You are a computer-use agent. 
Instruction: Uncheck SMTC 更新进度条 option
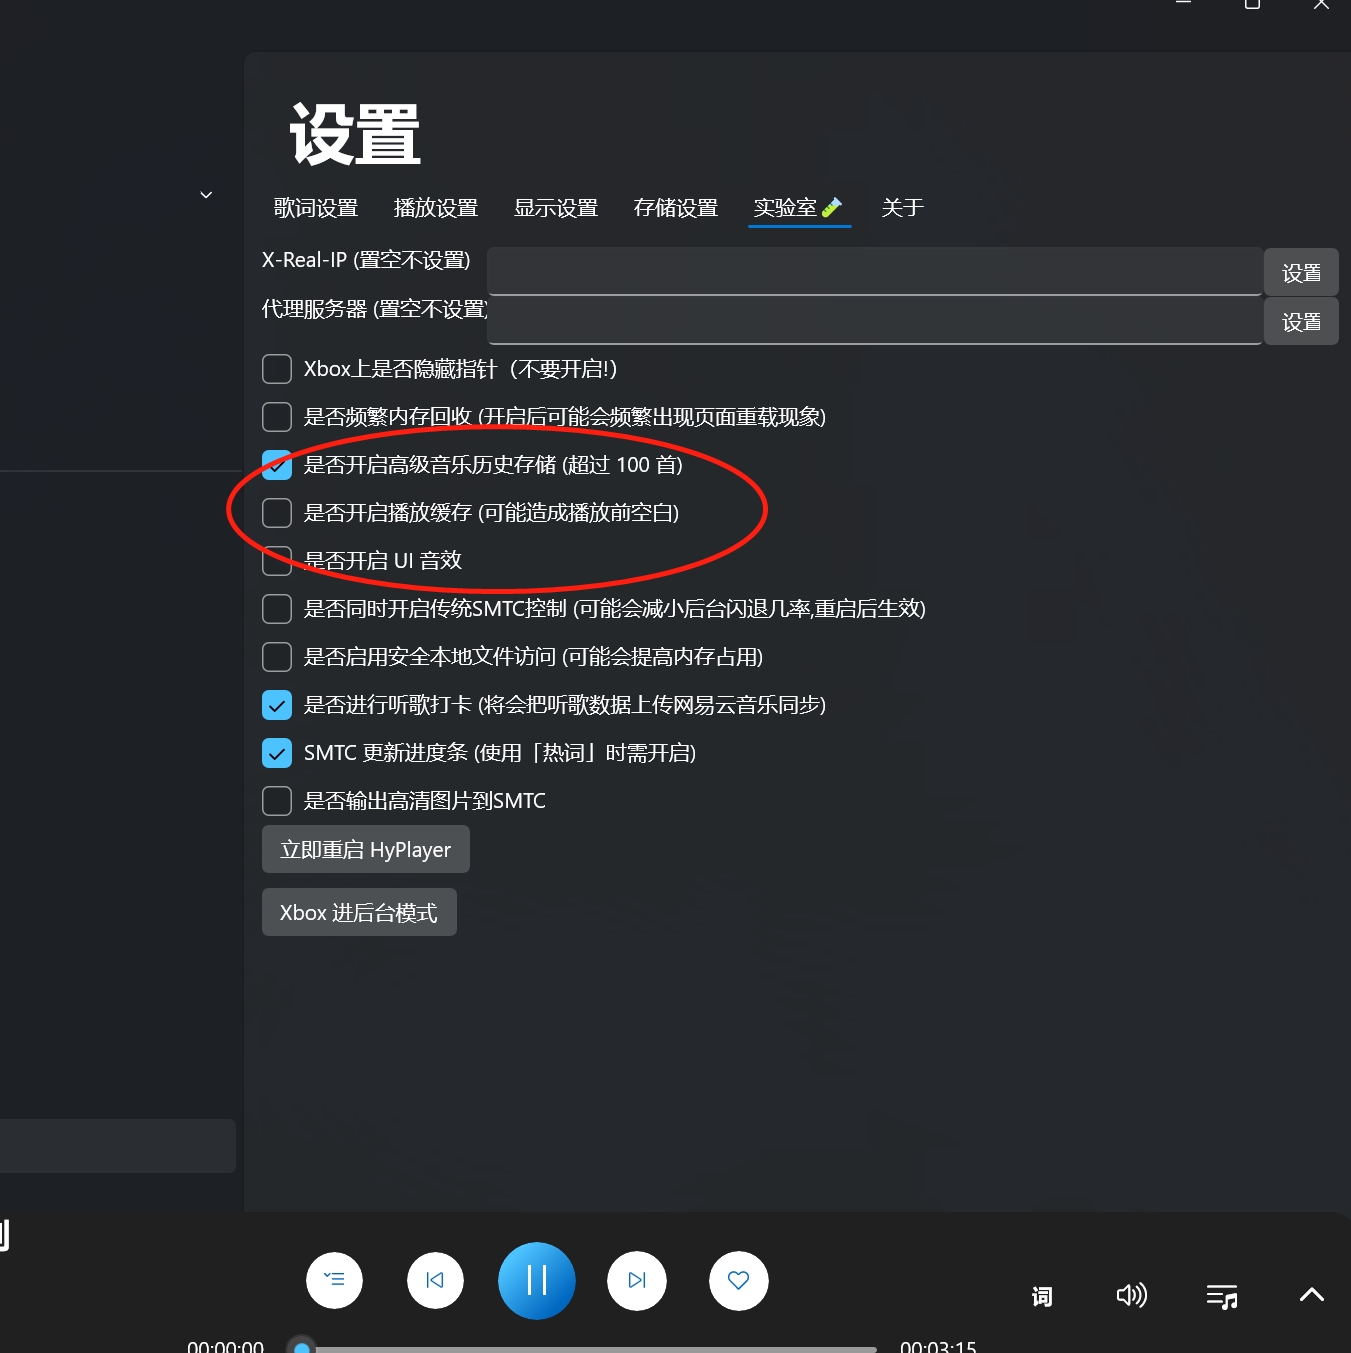click(276, 753)
